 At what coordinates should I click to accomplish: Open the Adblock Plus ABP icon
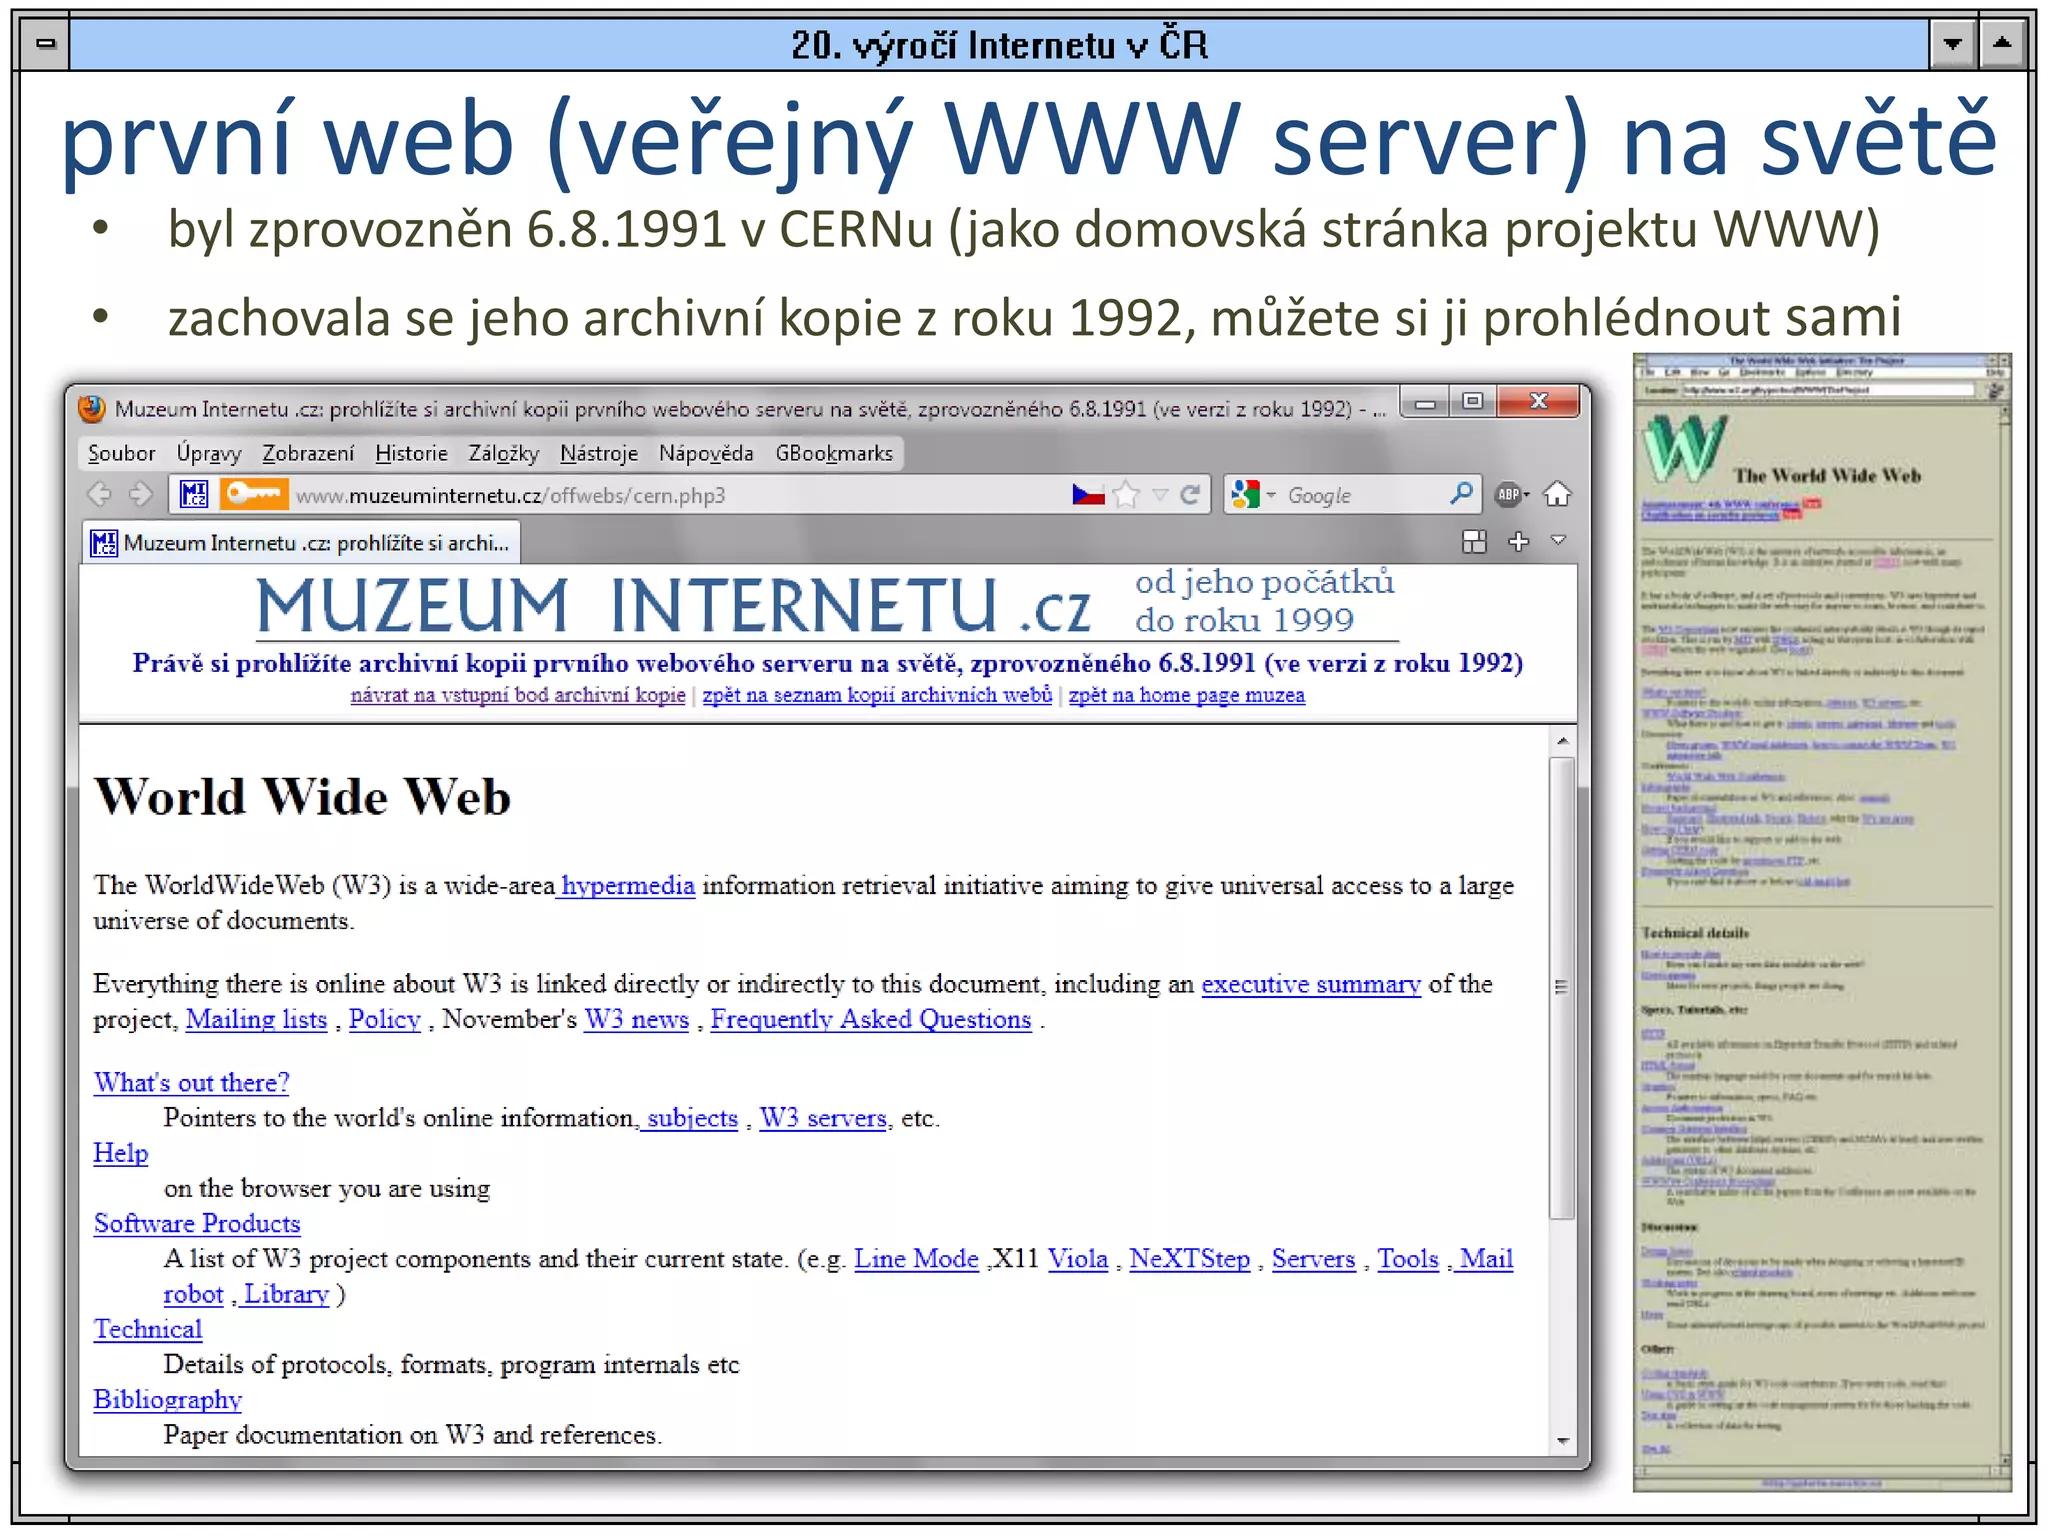click(x=1509, y=494)
